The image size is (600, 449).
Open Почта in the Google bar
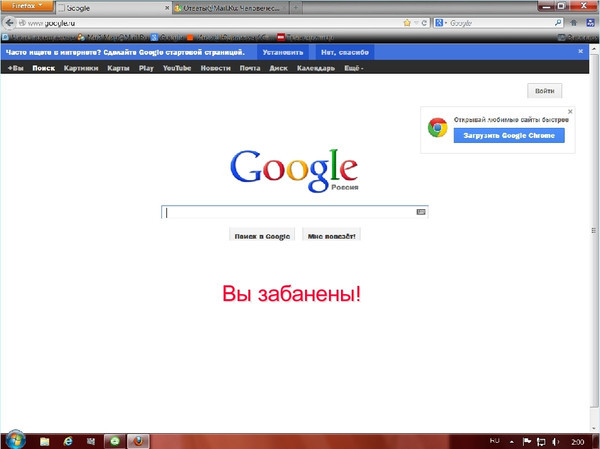250,68
